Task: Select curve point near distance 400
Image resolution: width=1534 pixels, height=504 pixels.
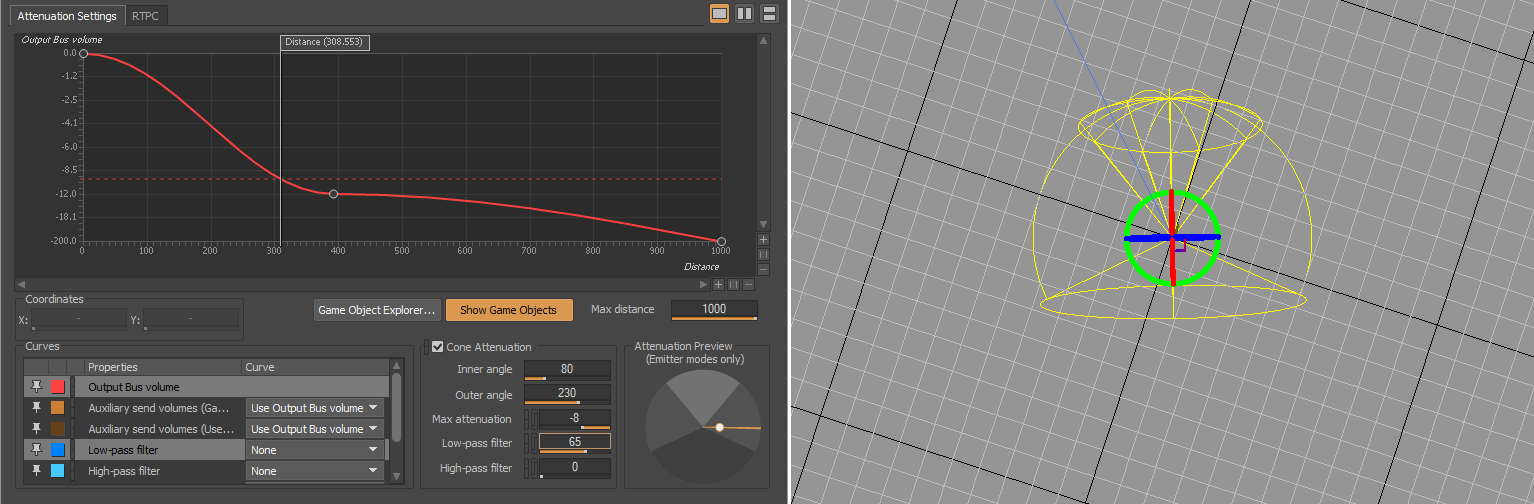Action: click(x=333, y=194)
